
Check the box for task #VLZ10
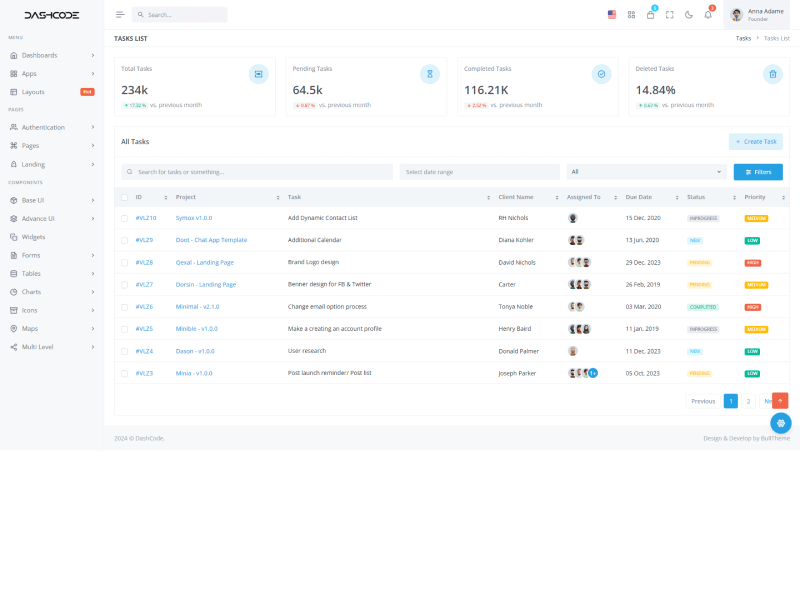point(125,218)
